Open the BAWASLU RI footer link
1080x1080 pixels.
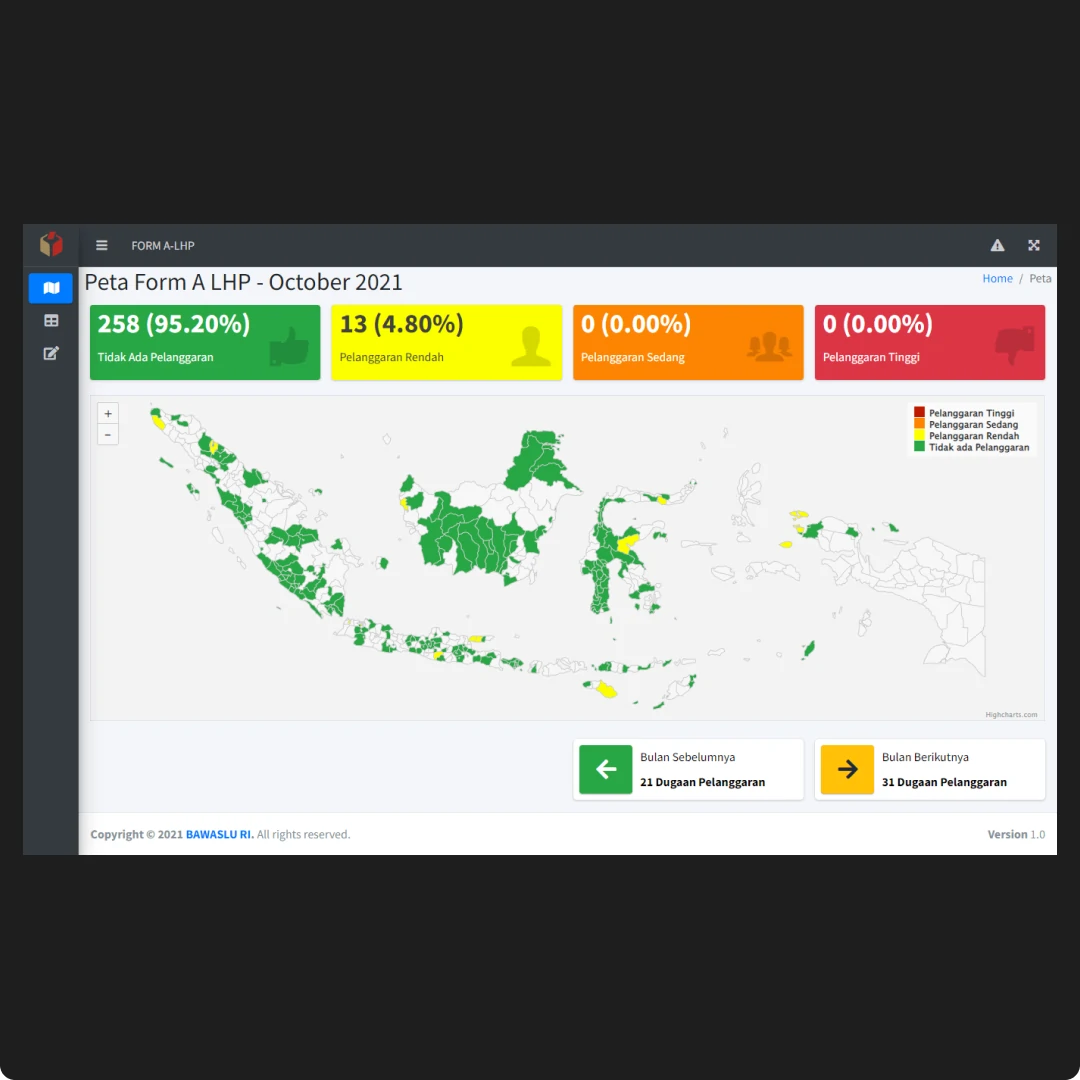[219, 834]
